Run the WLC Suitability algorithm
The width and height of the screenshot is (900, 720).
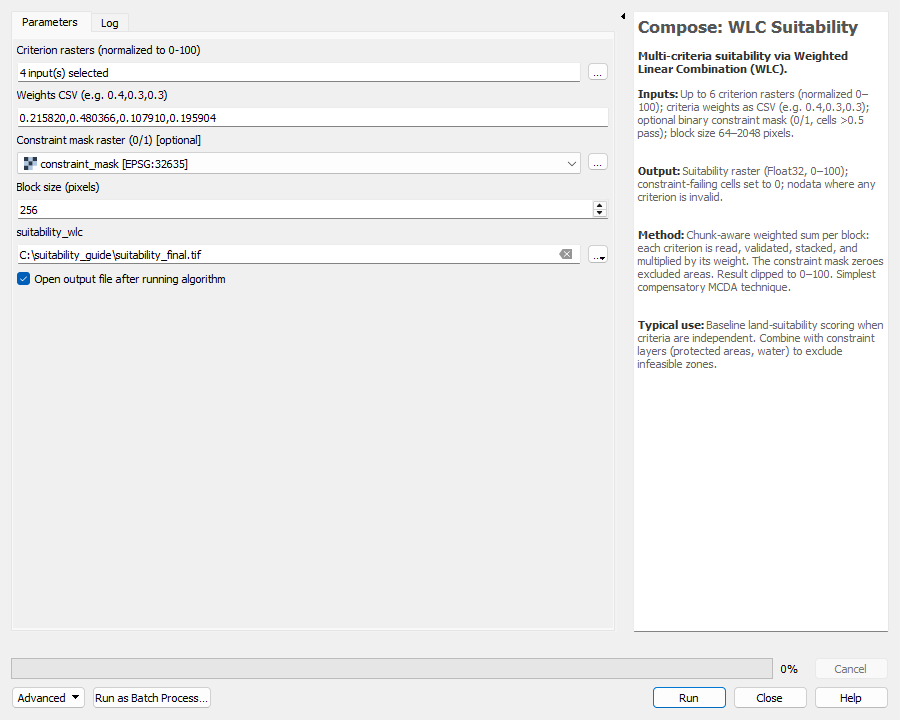pyautogui.click(x=689, y=698)
